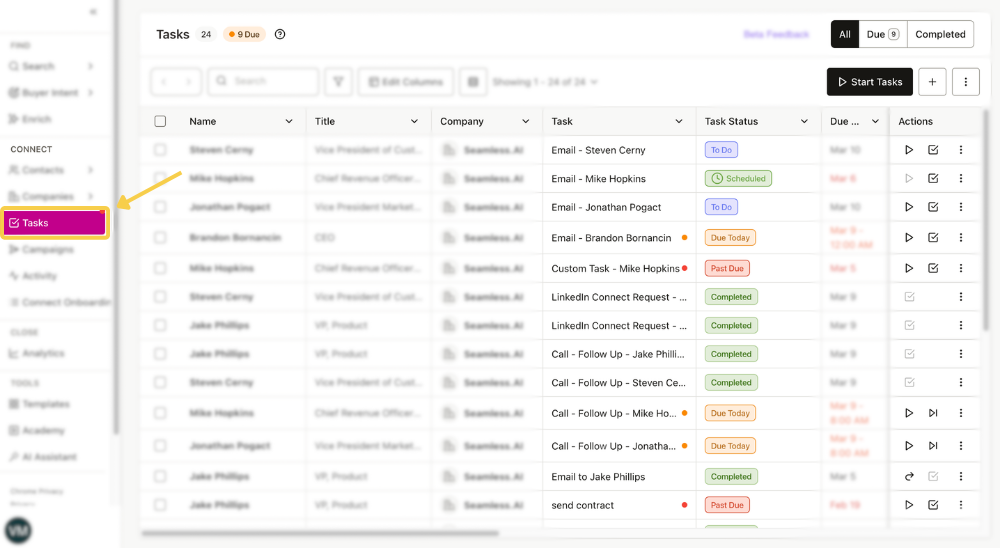Mark Email - Steven Cerny task complete
Image resolution: width=1000 pixels, height=548 pixels.
pos(933,150)
